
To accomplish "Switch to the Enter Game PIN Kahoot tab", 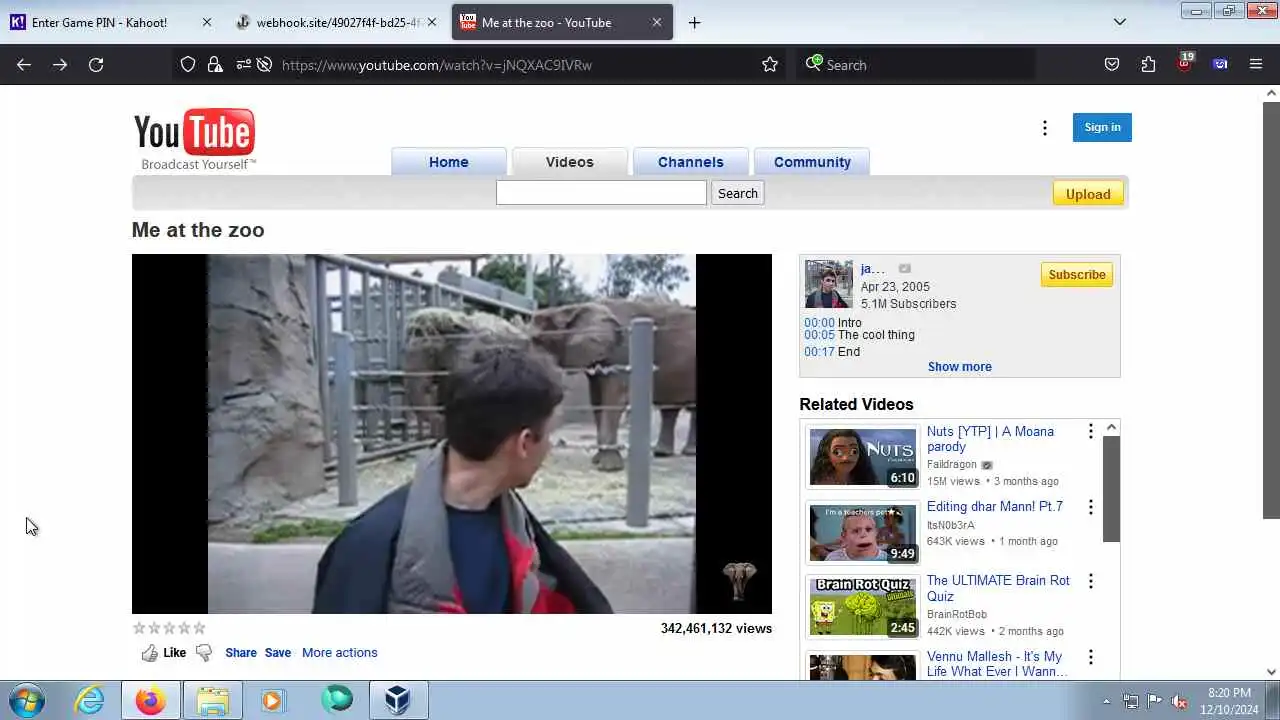I will coord(101,22).
